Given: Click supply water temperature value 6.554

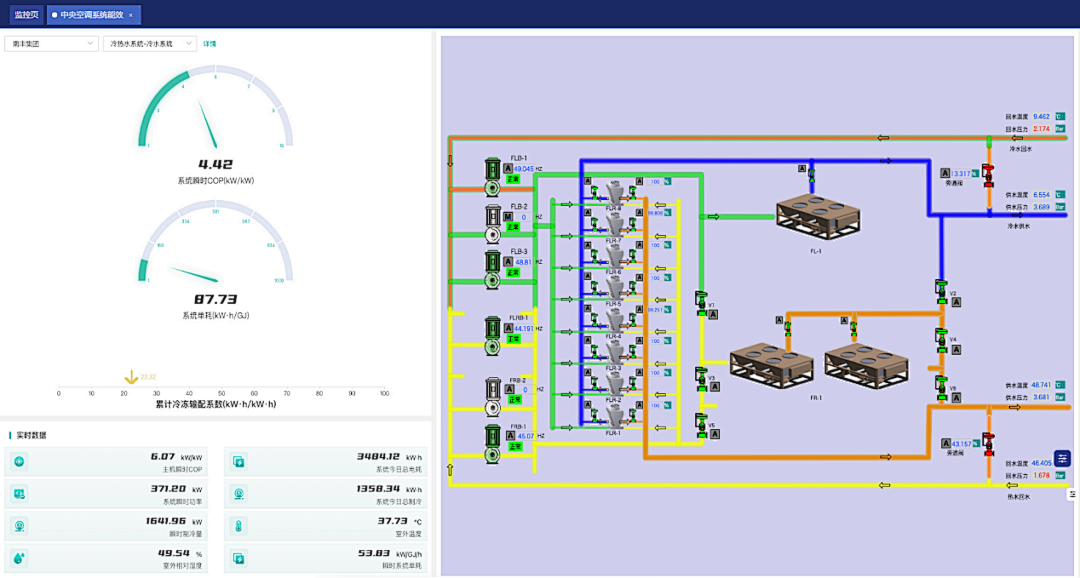Looking at the screenshot, I should tap(1041, 195).
